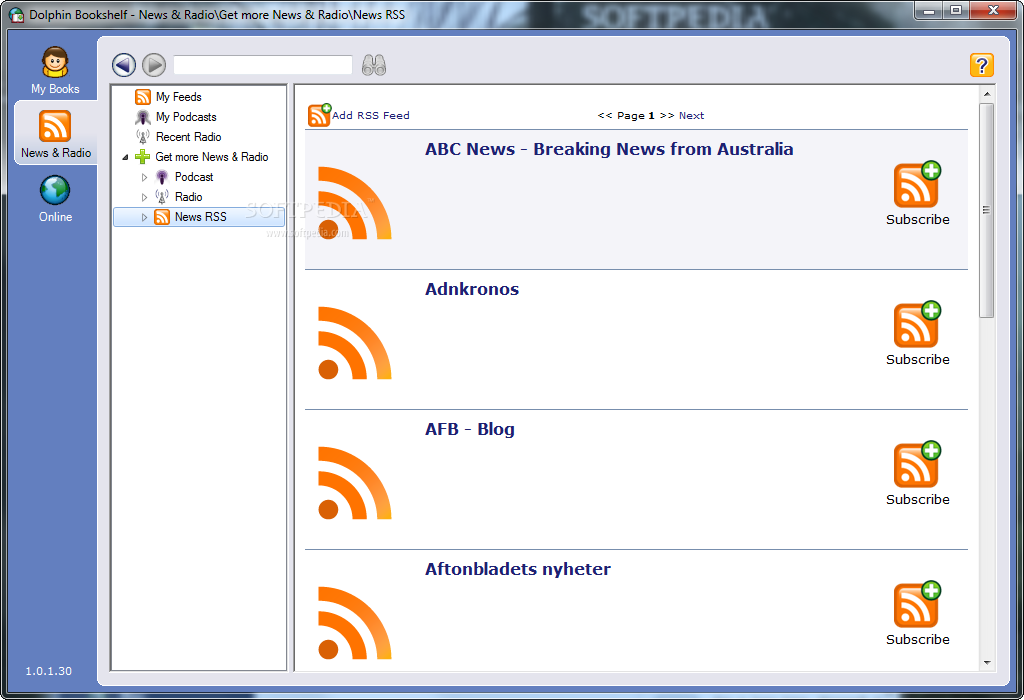Collapse the Get more News & Radio node
1024x700 pixels.
125,157
